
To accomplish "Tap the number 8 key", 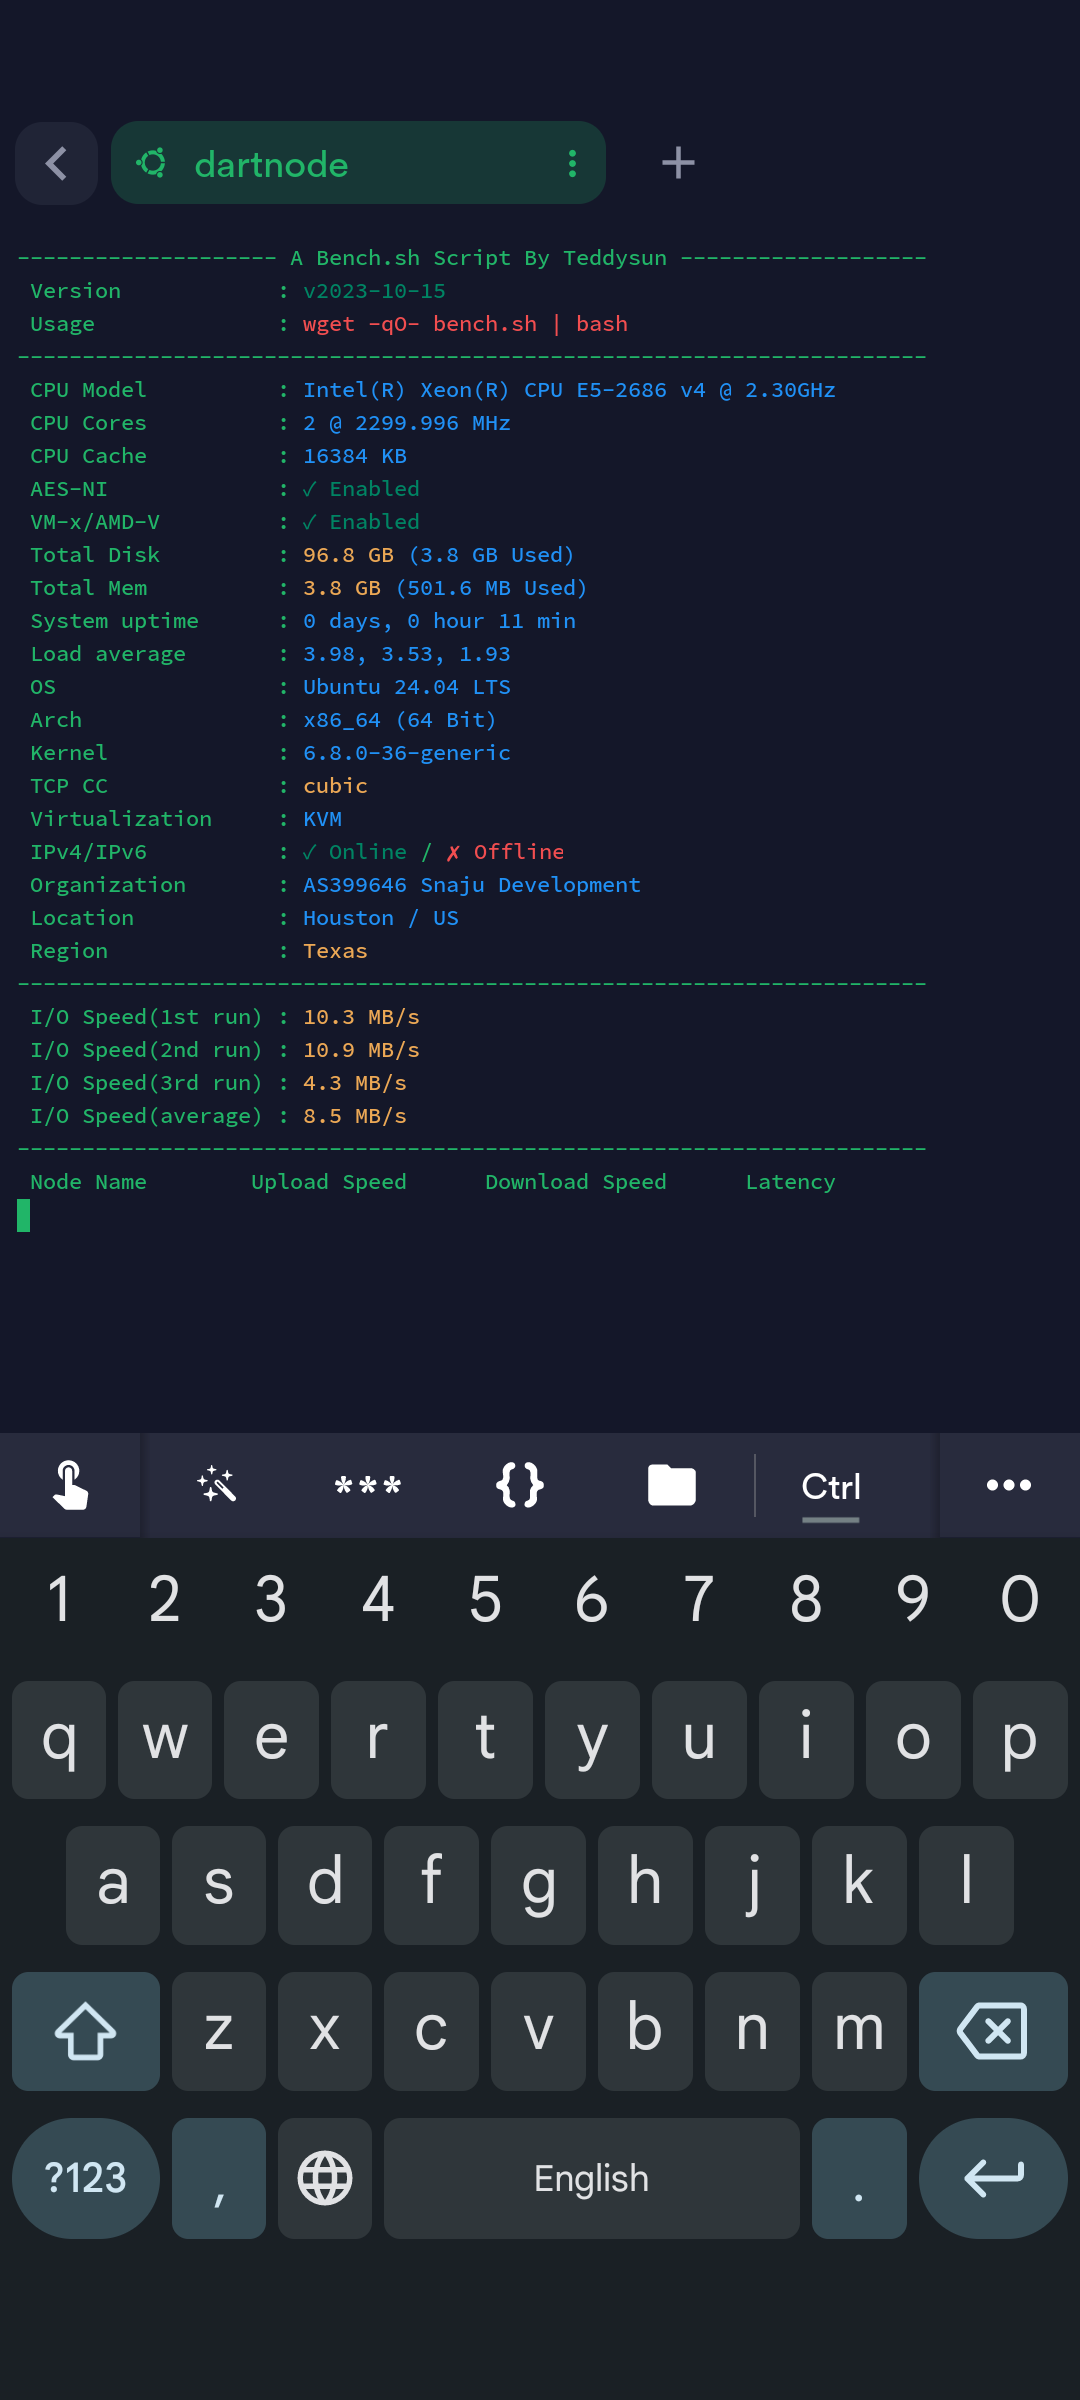I will pos(806,1599).
